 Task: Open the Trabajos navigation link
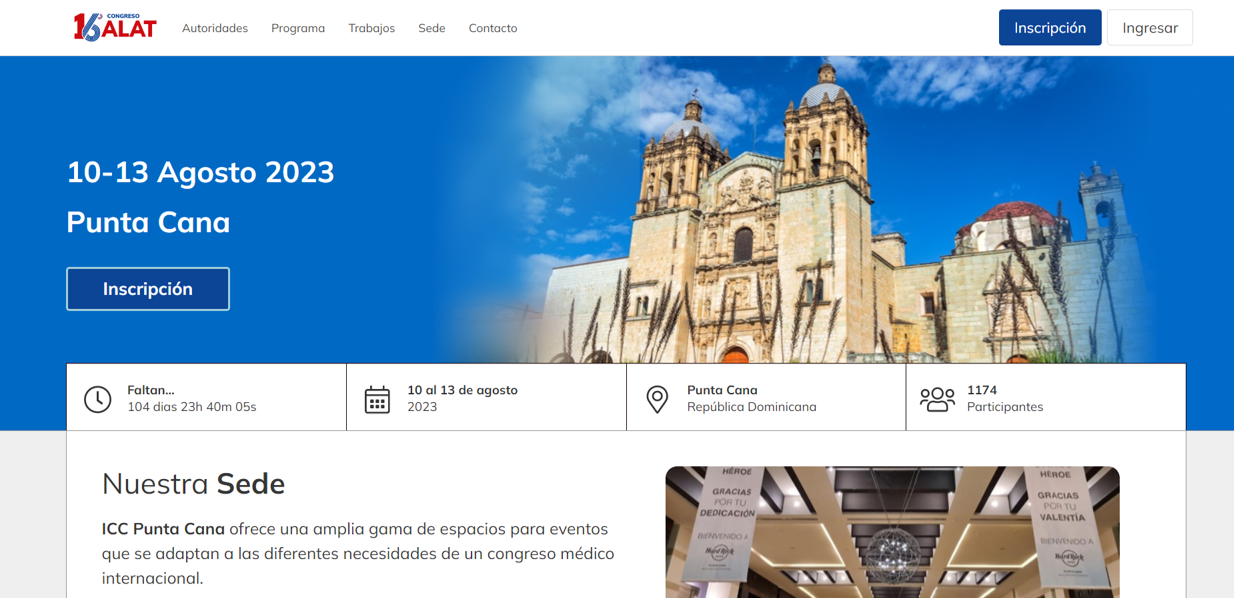tap(371, 28)
